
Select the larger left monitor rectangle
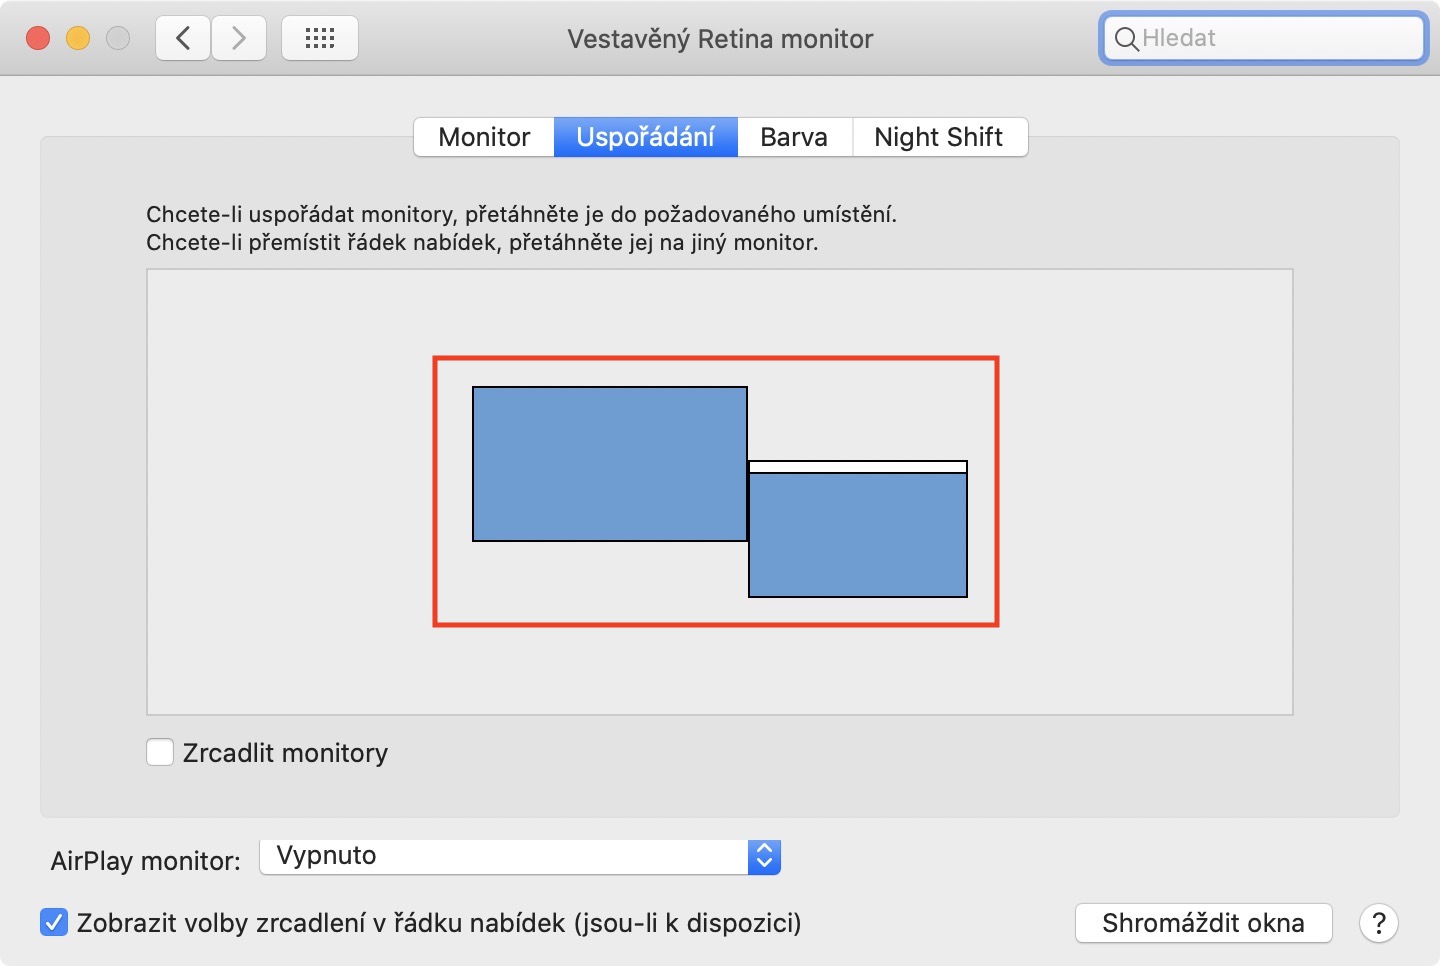pyautogui.click(x=610, y=464)
